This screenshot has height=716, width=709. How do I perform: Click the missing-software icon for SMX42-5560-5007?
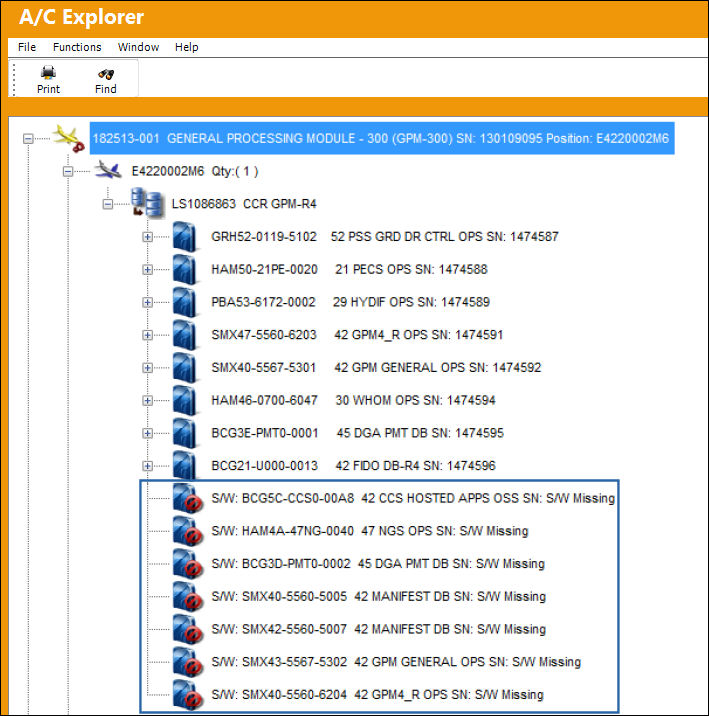[188, 630]
